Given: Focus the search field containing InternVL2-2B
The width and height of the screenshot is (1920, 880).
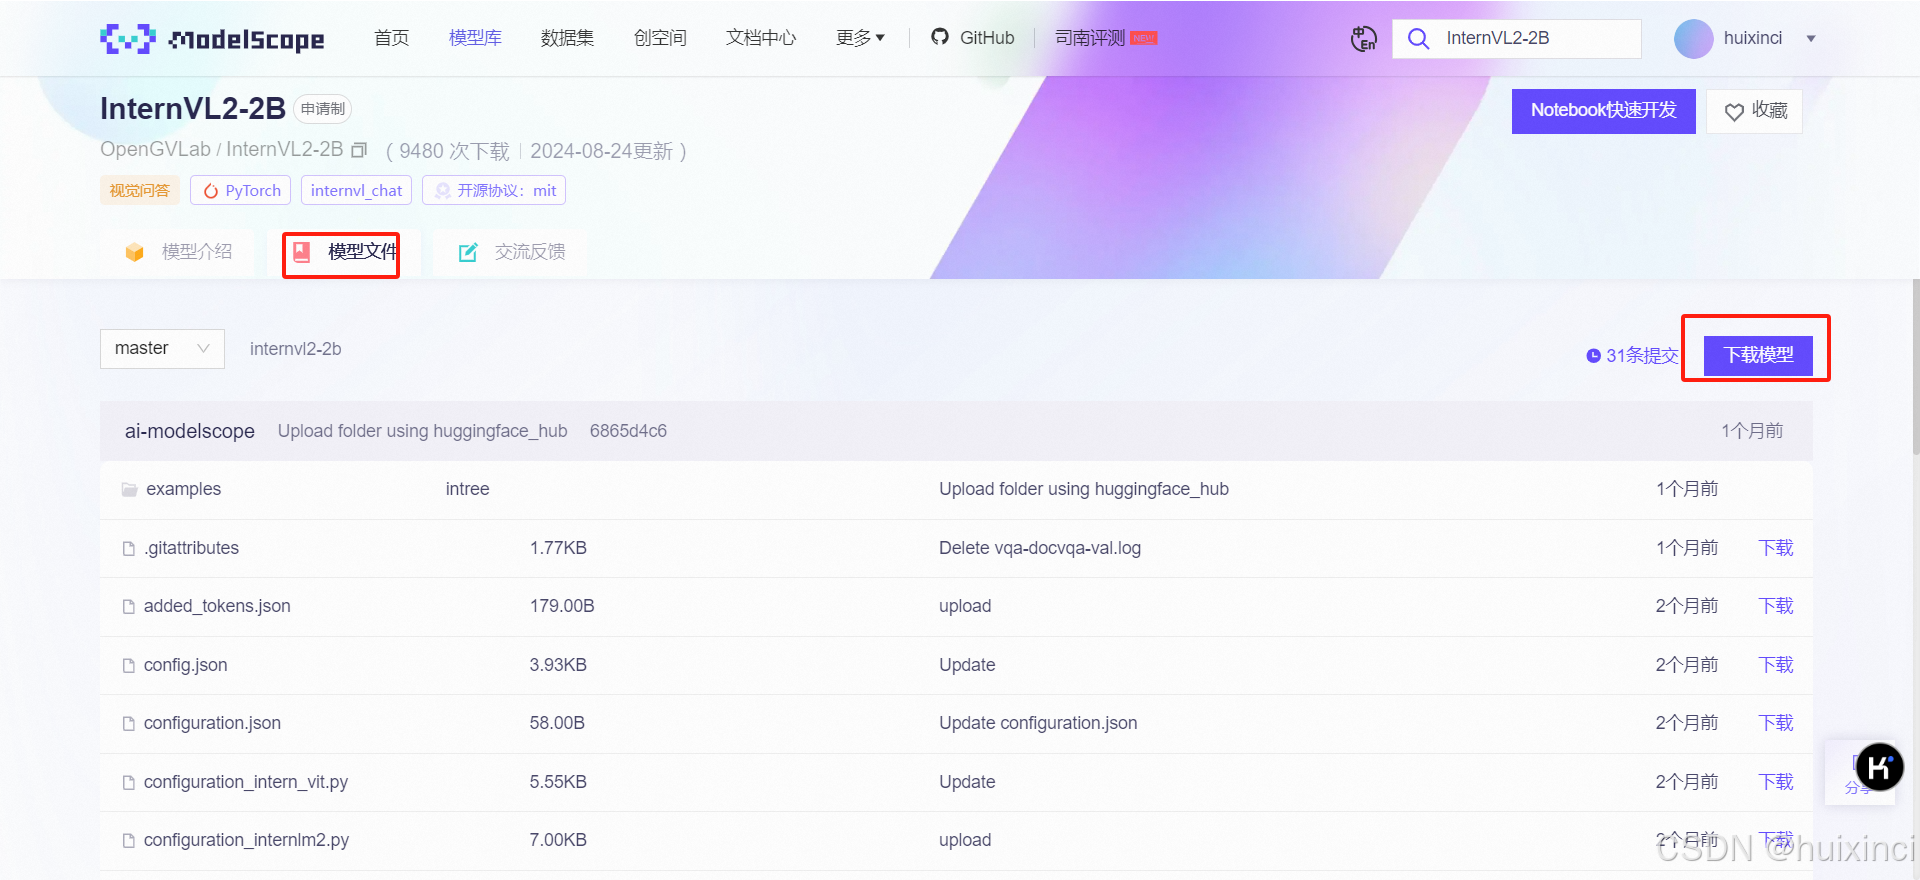Looking at the screenshot, I should (1517, 38).
